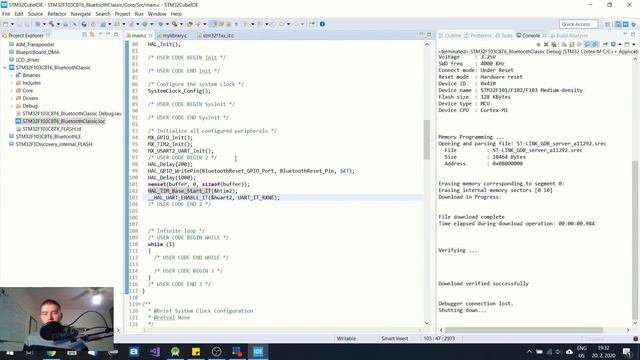Click the New file toolbar icon
Image resolution: width=640 pixels, height=360 pixels.
pyautogui.click(x=6, y=24)
